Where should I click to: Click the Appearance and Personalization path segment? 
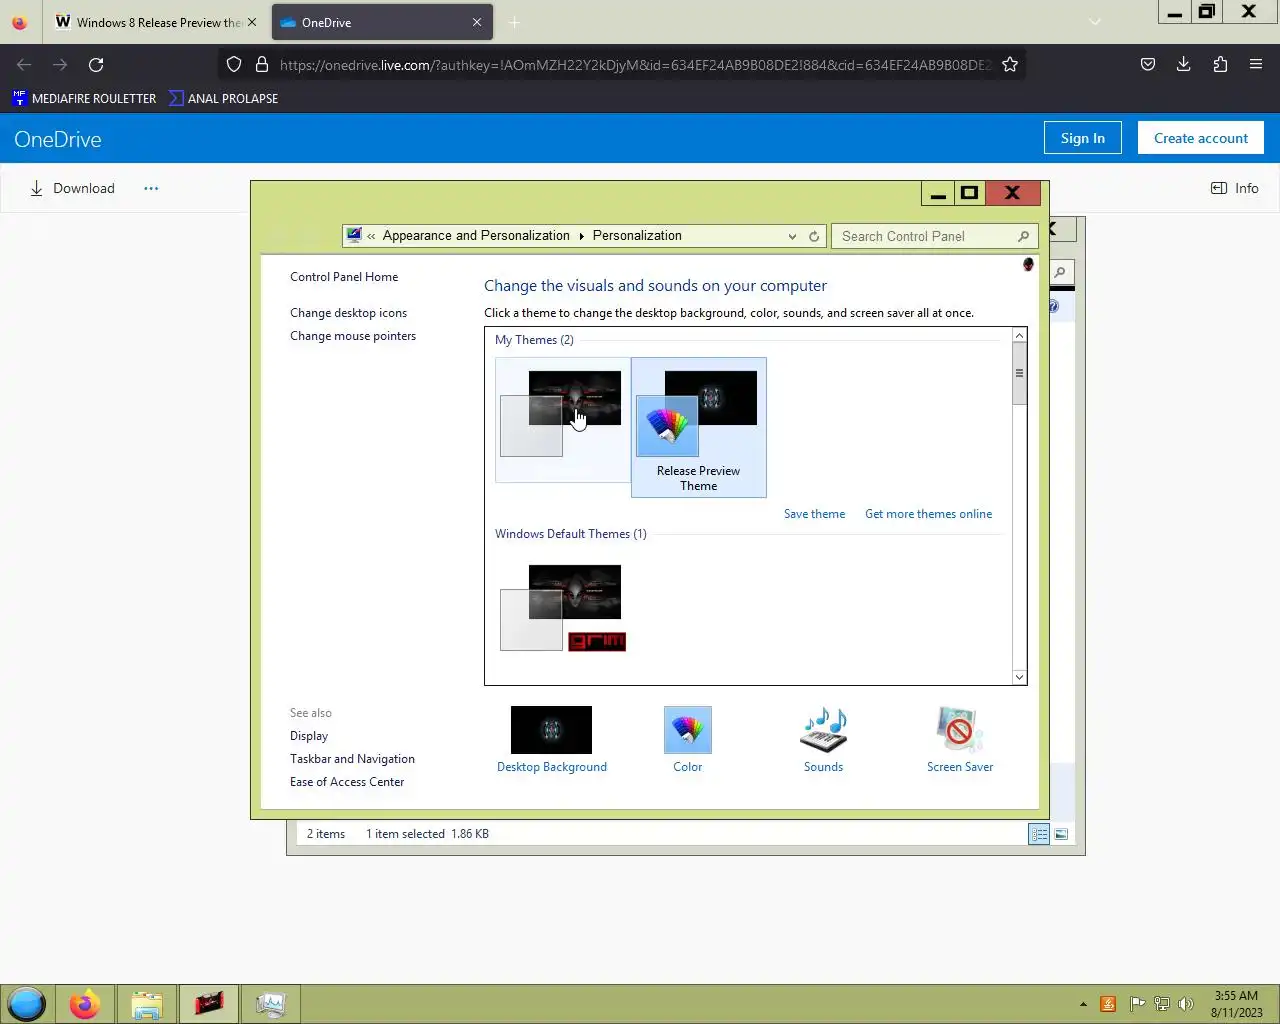[476, 236]
